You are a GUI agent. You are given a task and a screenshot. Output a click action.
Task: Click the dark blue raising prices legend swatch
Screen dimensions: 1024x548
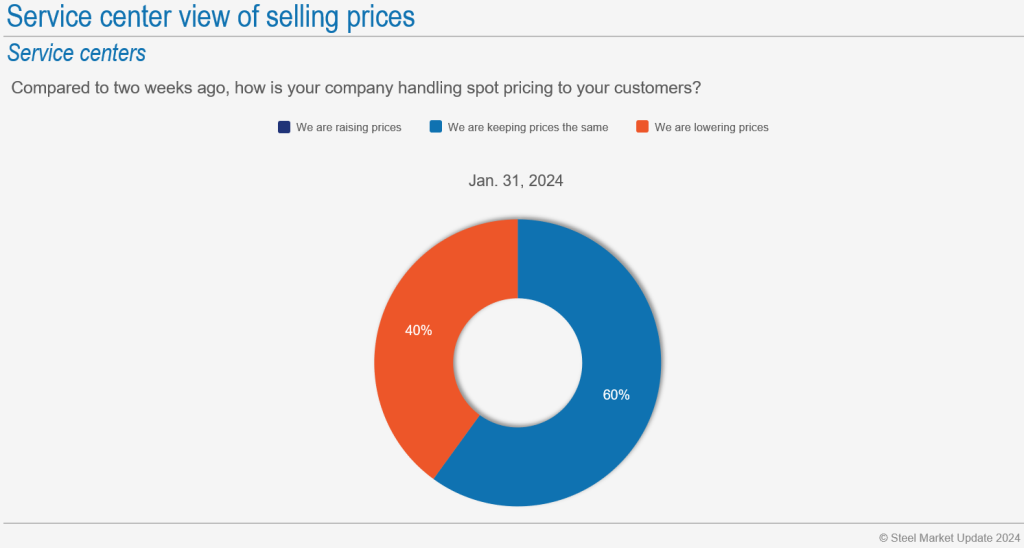tap(284, 128)
